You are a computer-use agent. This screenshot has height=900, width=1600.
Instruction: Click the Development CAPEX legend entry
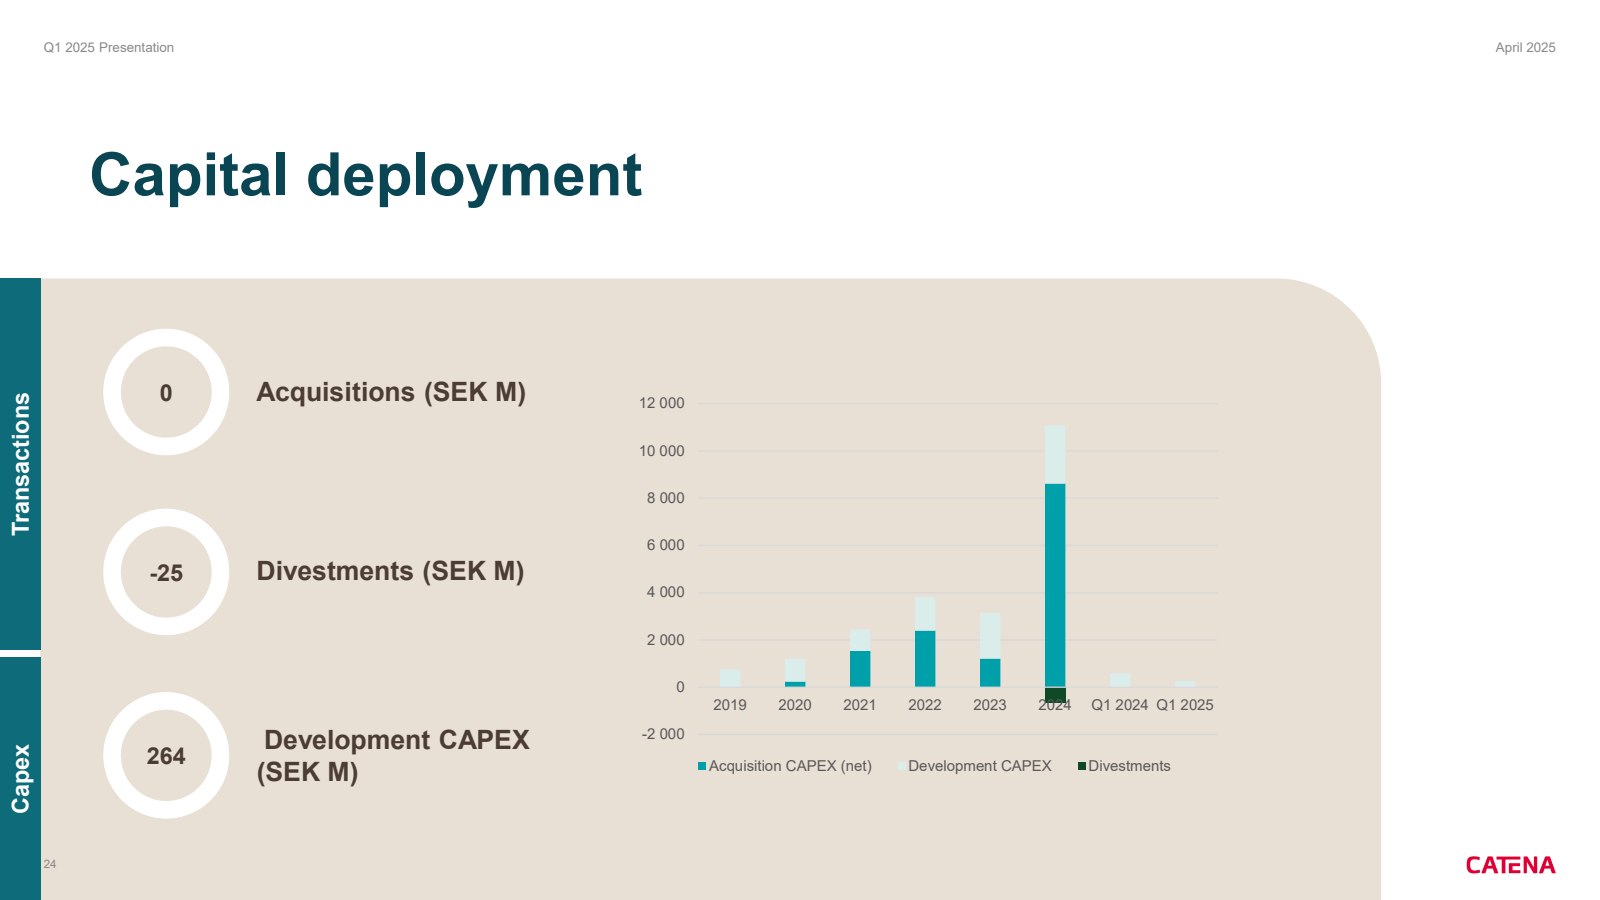click(979, 766)
